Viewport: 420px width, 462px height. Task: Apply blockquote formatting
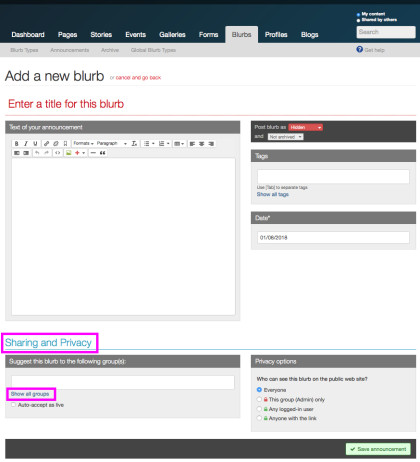coord(103,153)
